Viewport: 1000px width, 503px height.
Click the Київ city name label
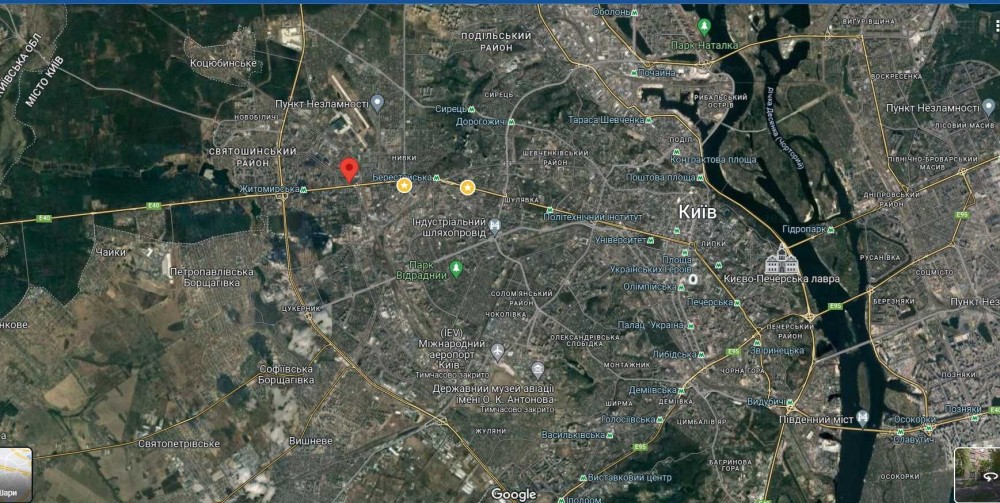[x=698, y=212]
